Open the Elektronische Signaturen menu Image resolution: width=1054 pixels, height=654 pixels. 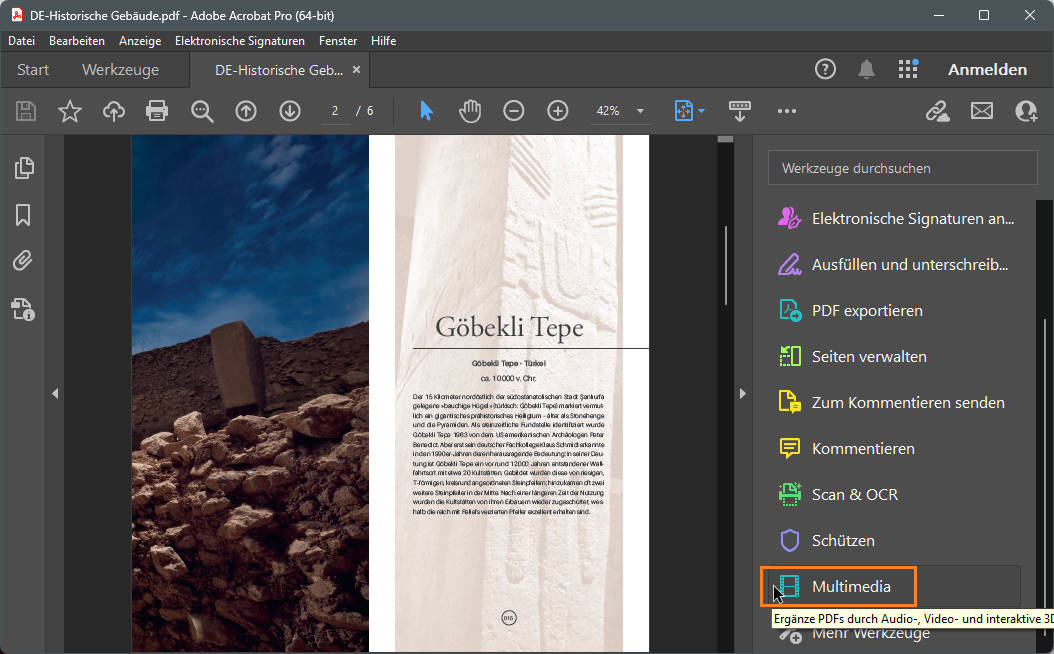pyautogui.click(x=240, y=41)
